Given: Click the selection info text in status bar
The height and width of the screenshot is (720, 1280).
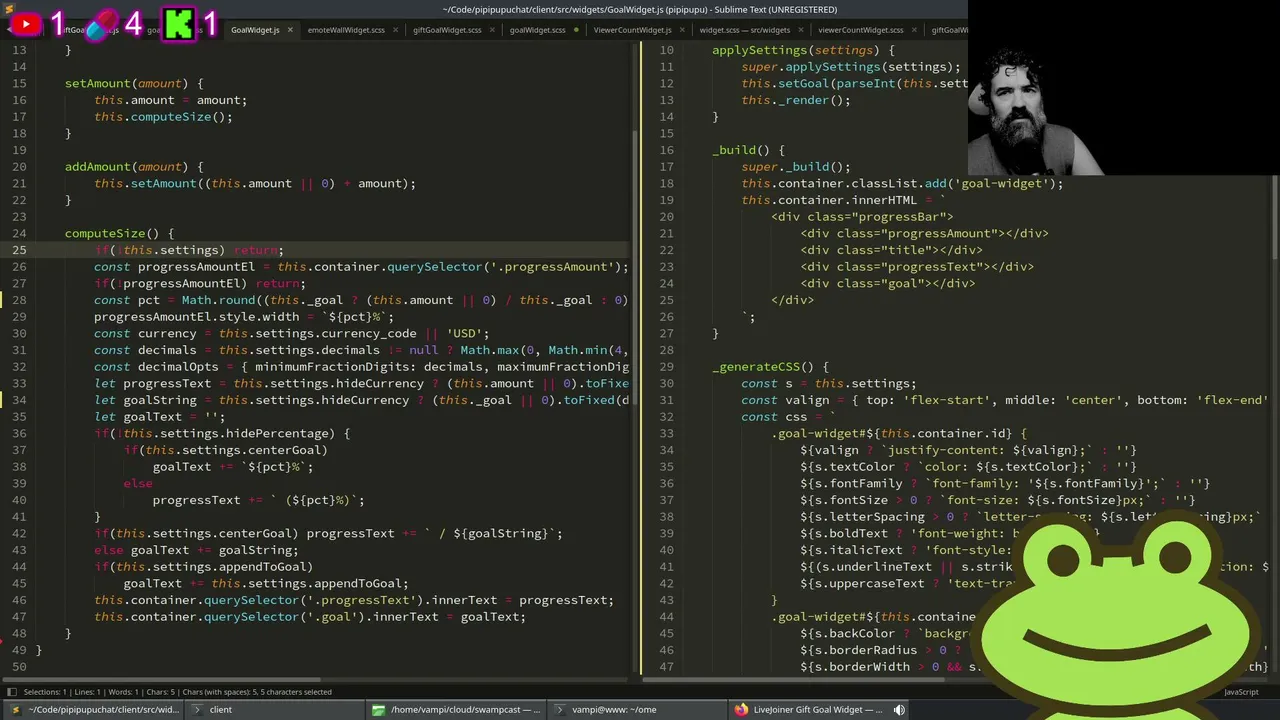Looking at the screenshot, I should pos(177,692).
